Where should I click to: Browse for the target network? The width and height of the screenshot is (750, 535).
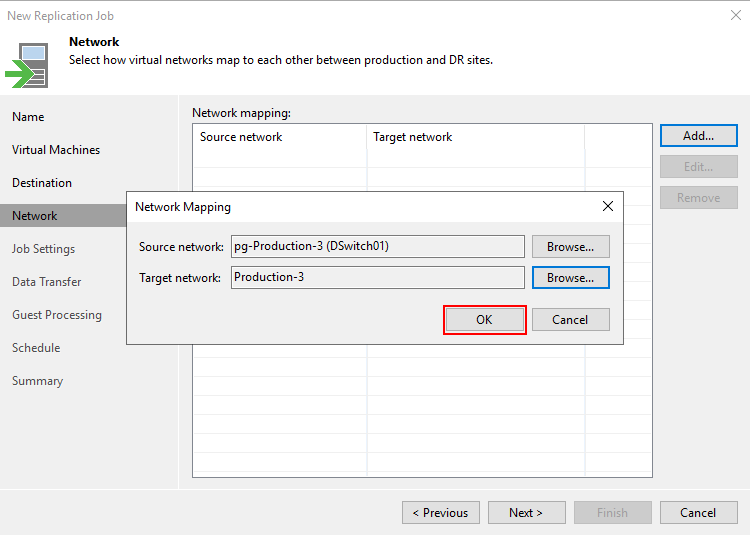pos(570,277)
